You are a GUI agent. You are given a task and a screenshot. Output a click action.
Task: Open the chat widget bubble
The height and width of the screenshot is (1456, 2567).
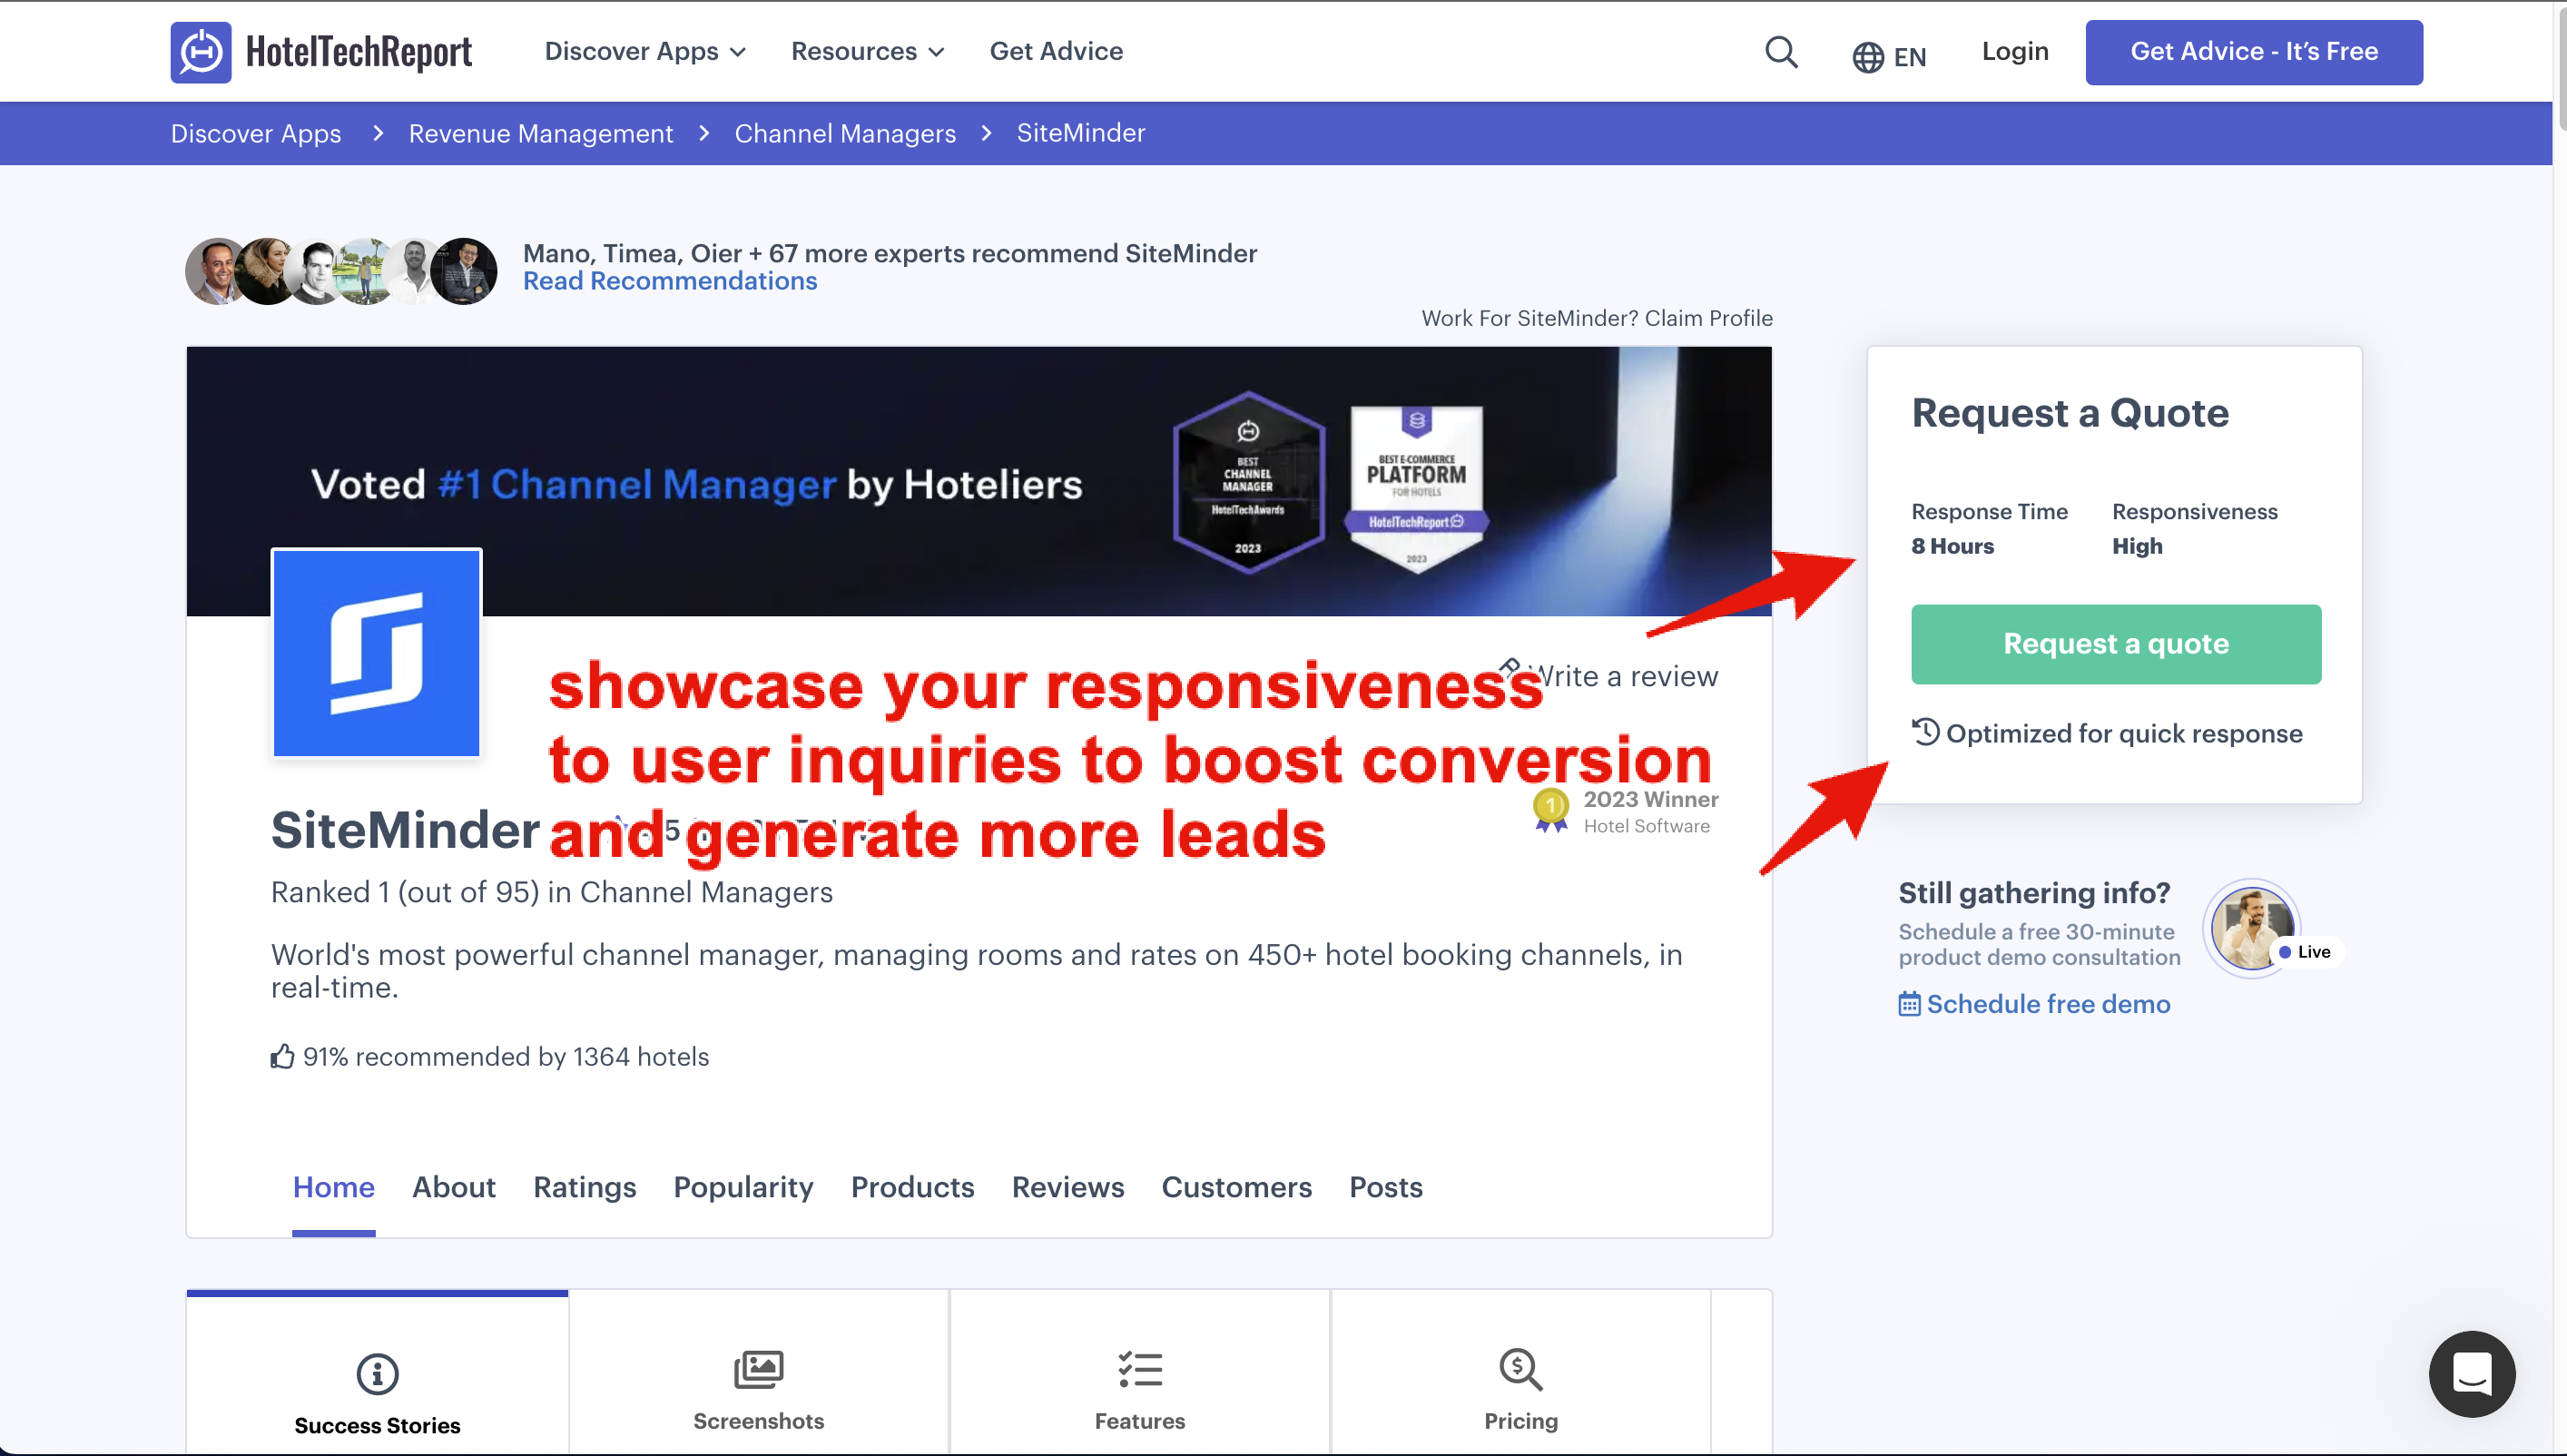pos(2471,1373)
